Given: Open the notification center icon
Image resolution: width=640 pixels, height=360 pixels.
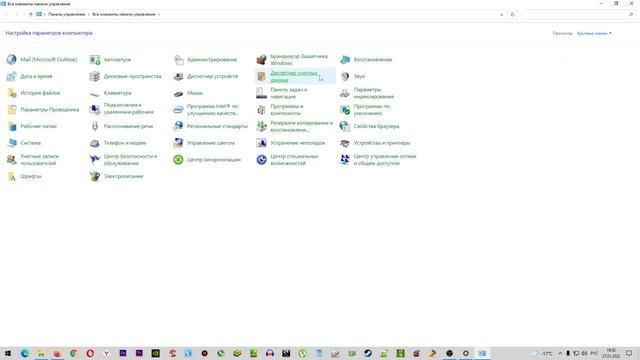Looking at the screenshot, I should click(629, 353).
